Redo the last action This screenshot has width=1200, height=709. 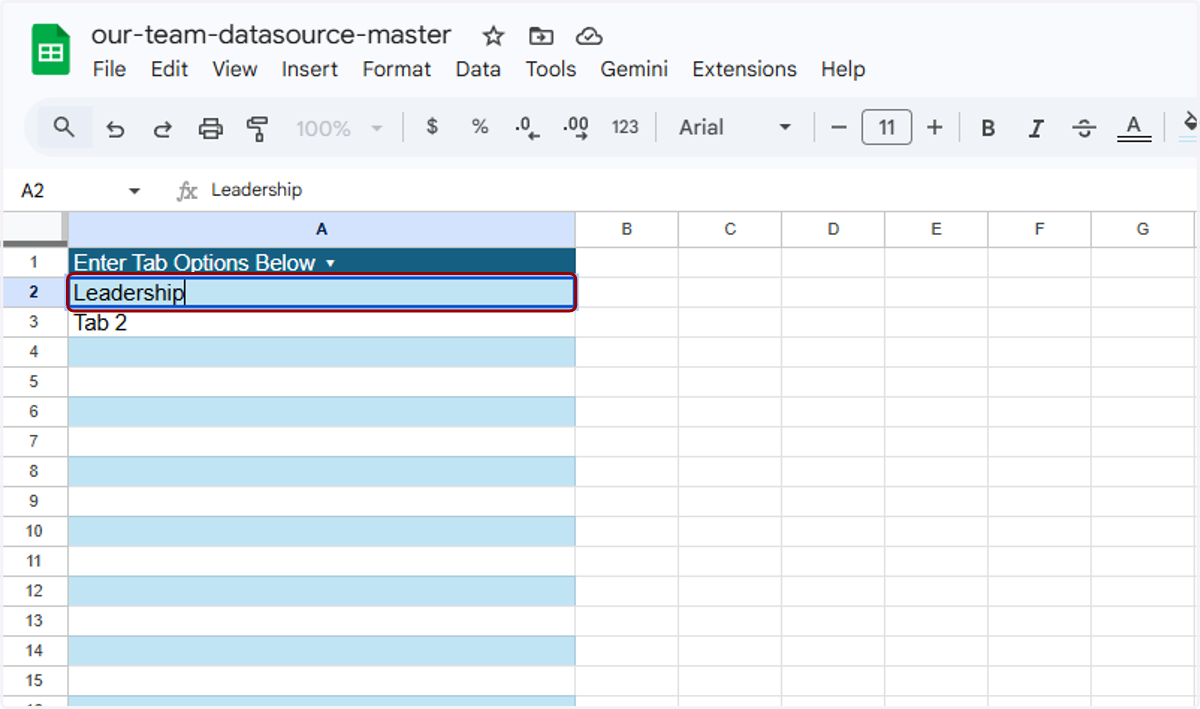point(162,128)
